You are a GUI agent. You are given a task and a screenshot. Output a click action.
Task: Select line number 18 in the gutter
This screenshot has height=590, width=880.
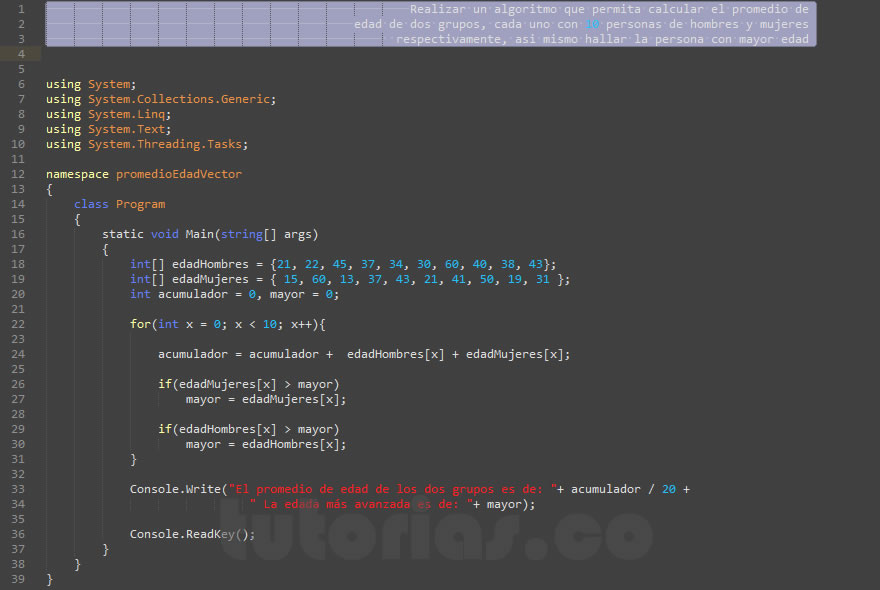tap(20, 263)
